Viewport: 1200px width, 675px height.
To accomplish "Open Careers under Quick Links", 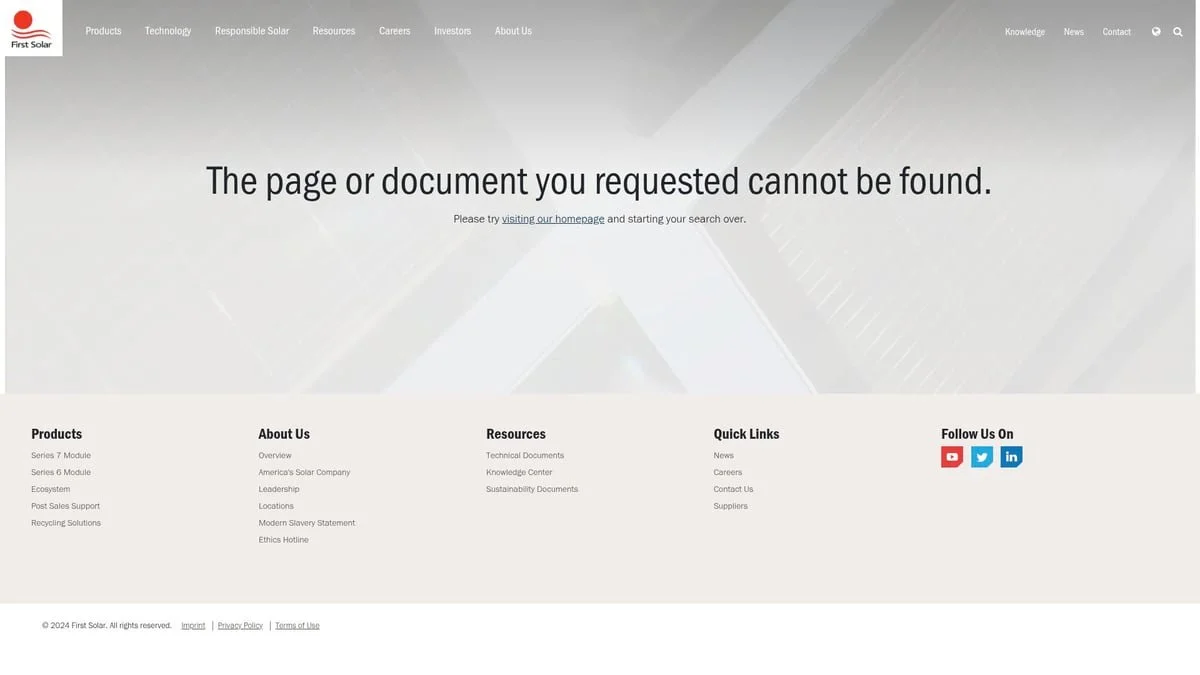I will tap(728, 473).
